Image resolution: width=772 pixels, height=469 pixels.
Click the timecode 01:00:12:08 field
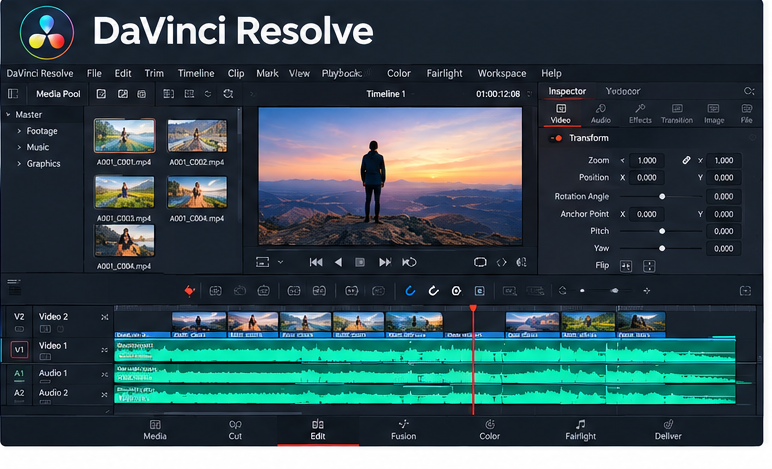498,94
